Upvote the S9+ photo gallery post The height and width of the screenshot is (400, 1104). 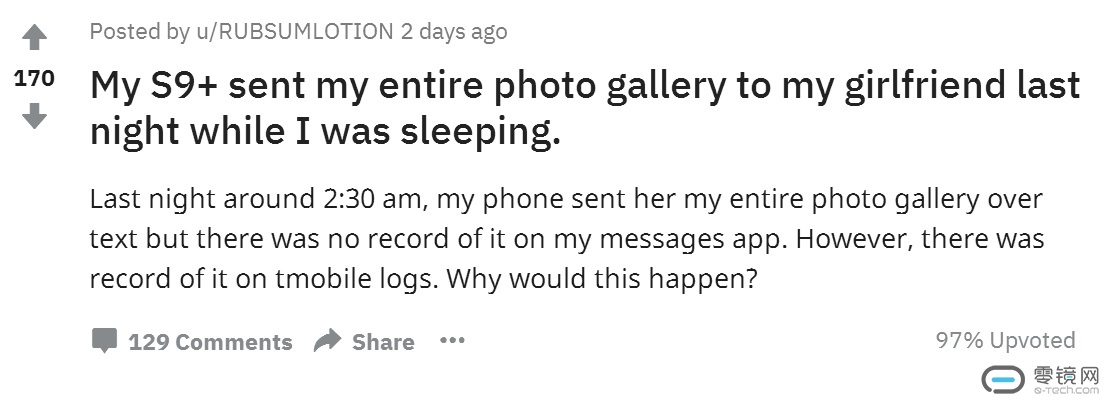pyautogui.click(x=34, y=40)
